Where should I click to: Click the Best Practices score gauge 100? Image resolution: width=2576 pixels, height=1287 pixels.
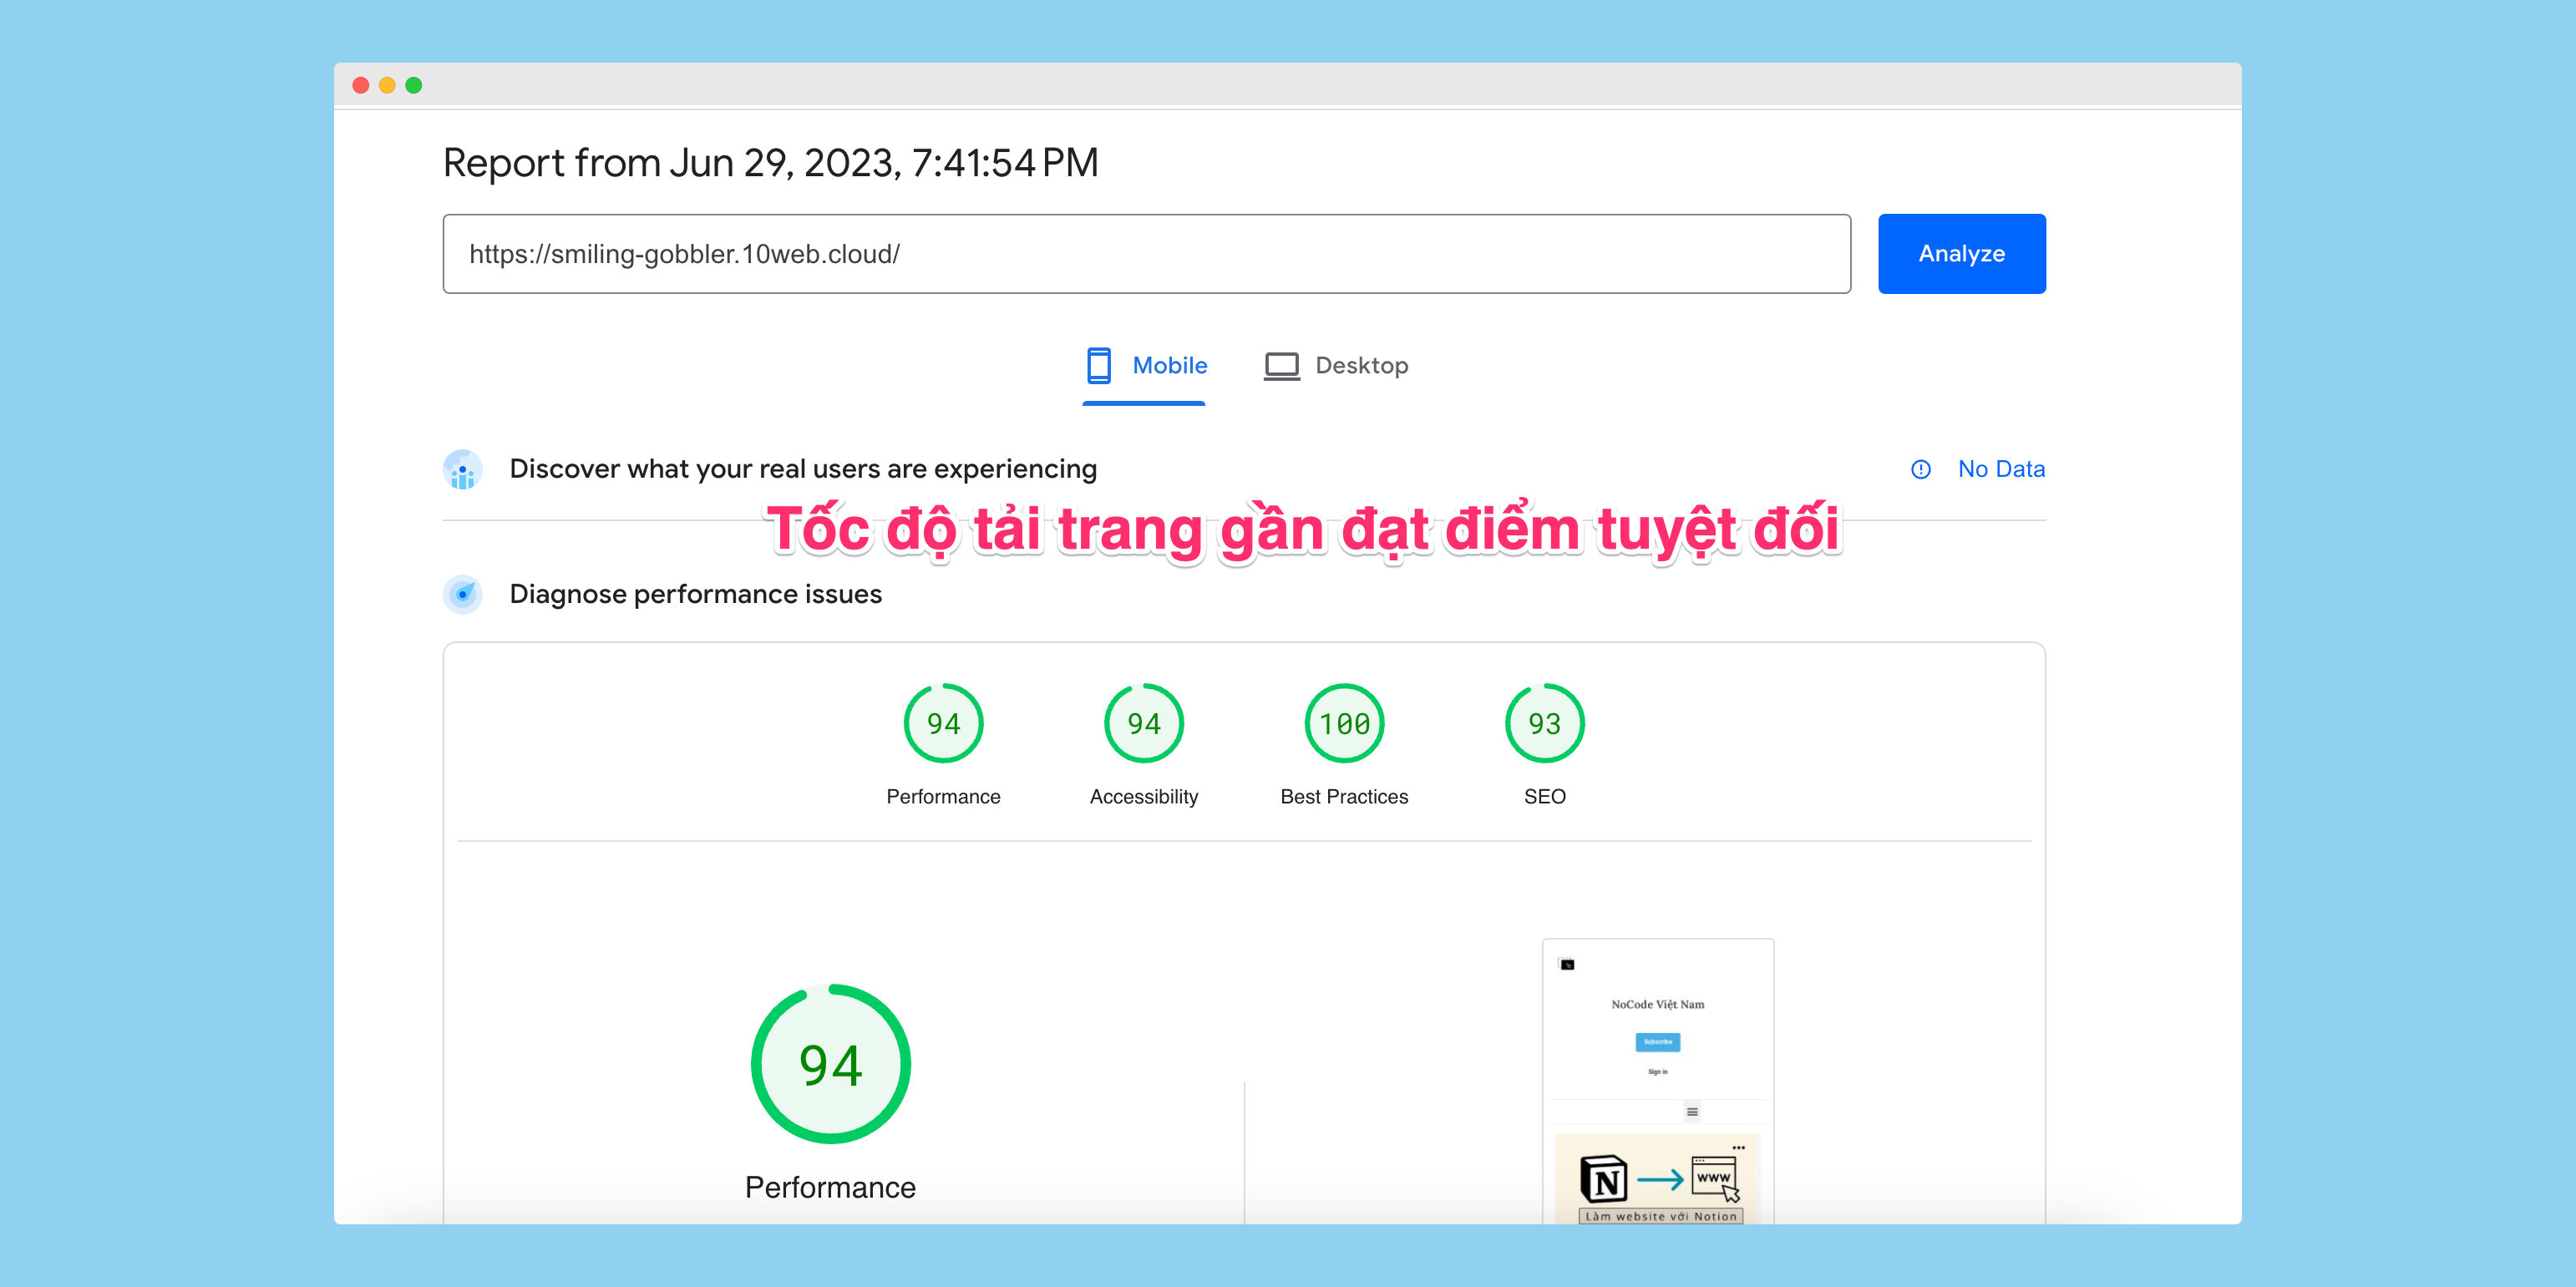coord(1343,723)
